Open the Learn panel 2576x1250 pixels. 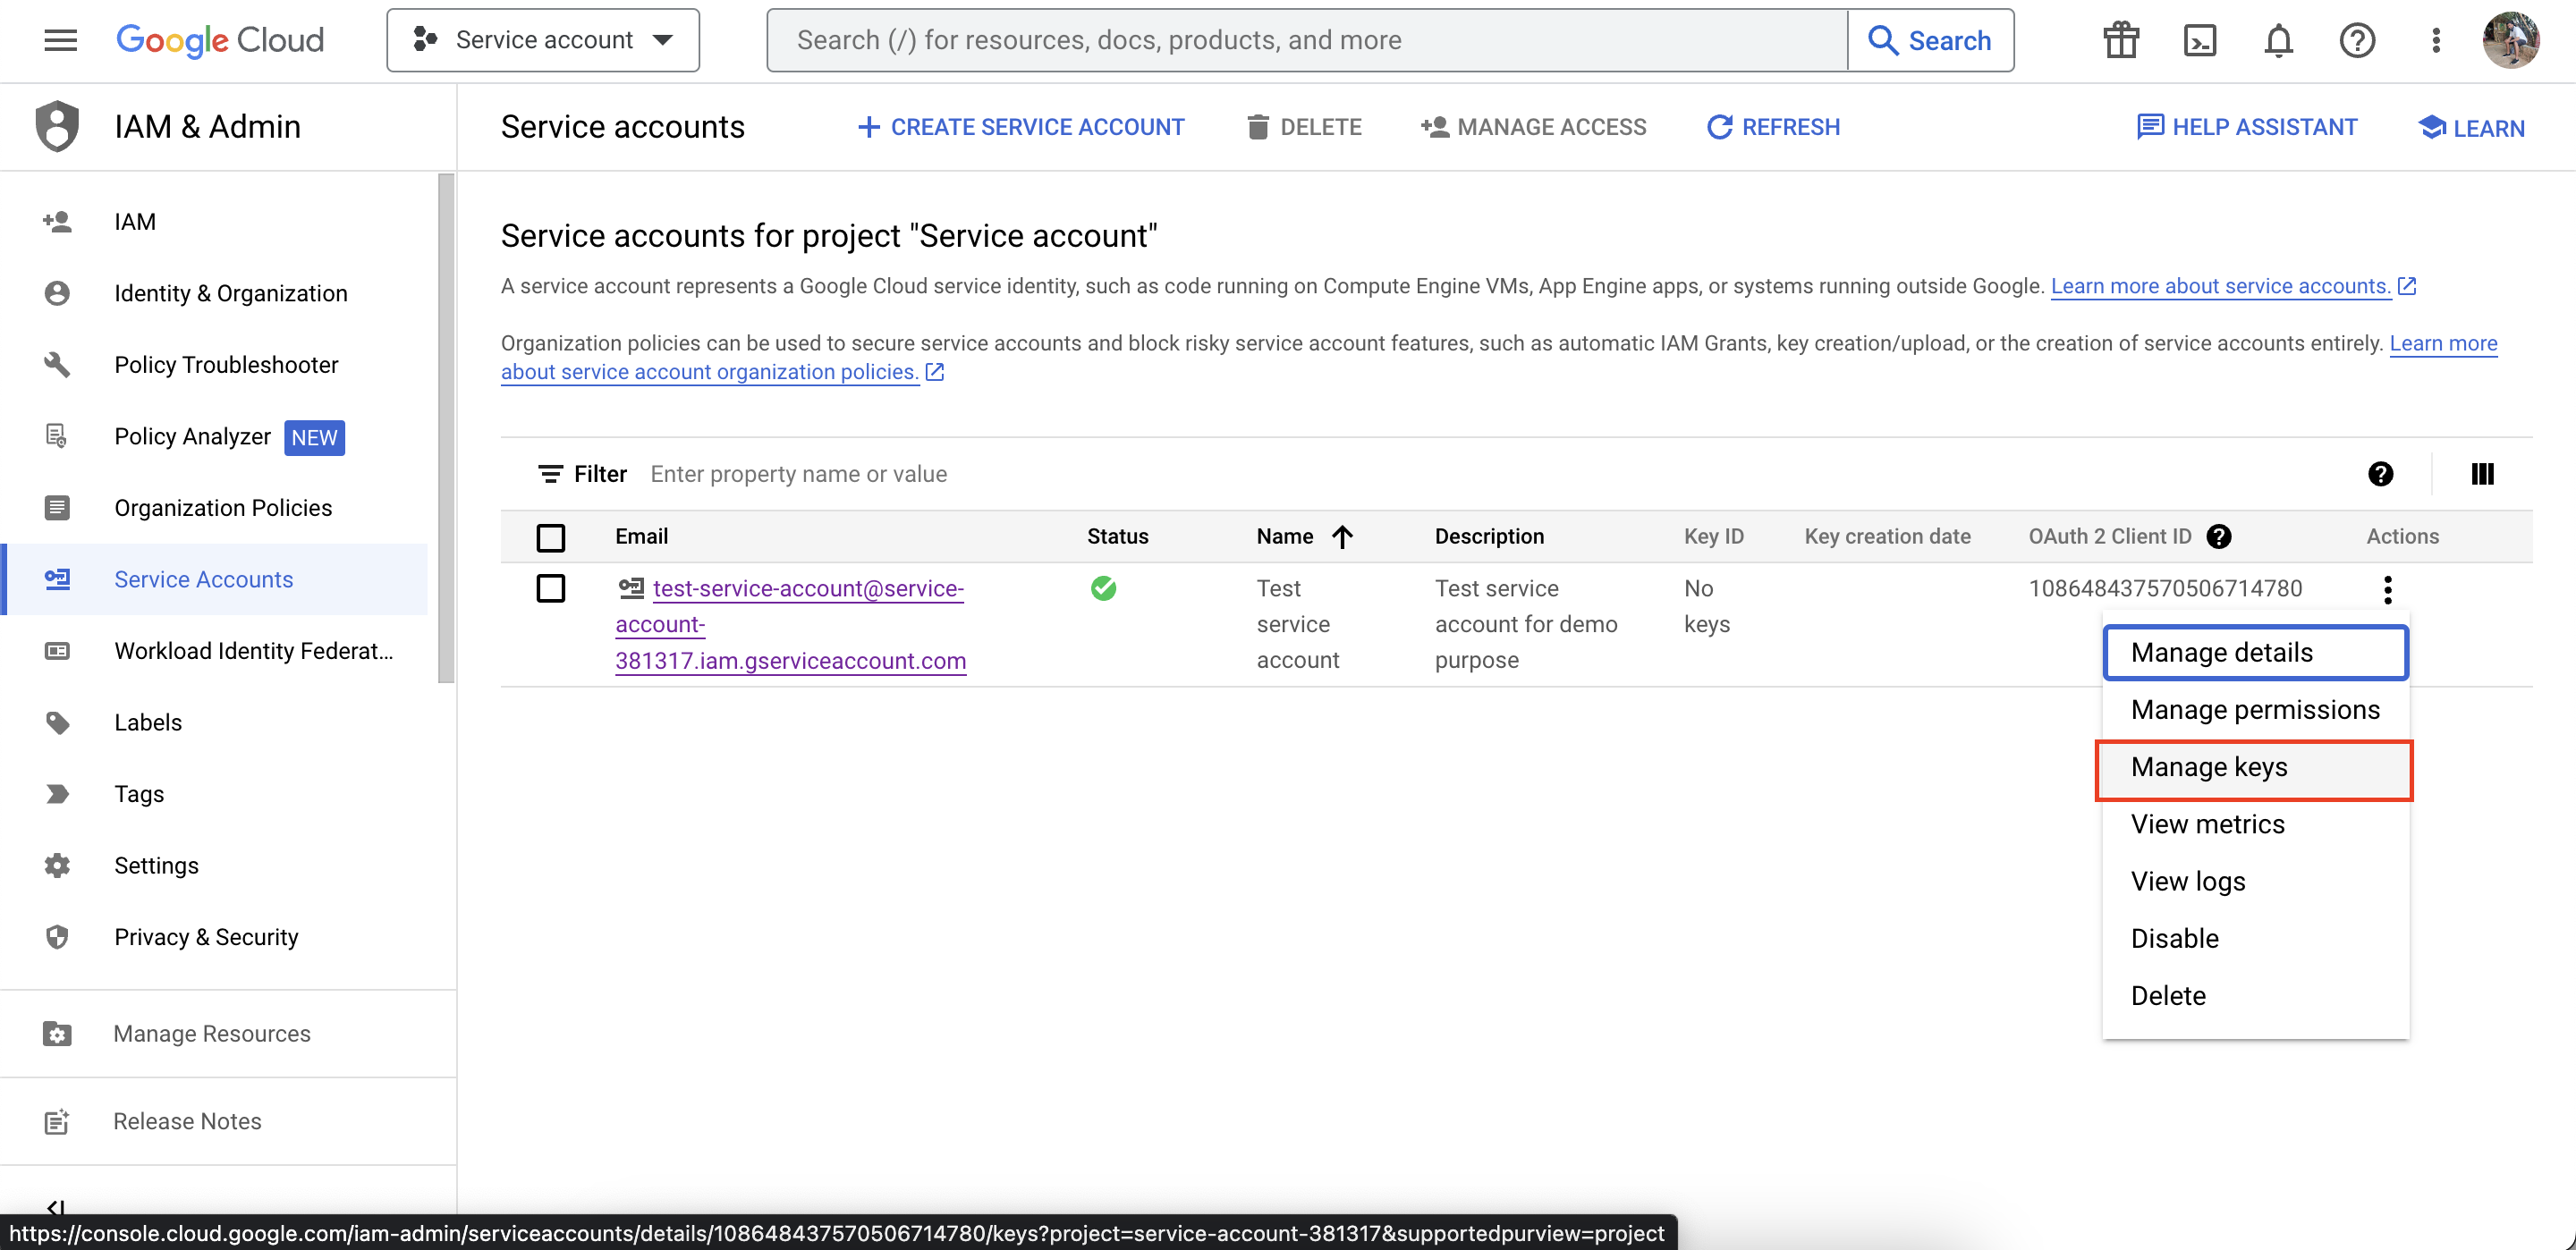[x=2471, y=128]
